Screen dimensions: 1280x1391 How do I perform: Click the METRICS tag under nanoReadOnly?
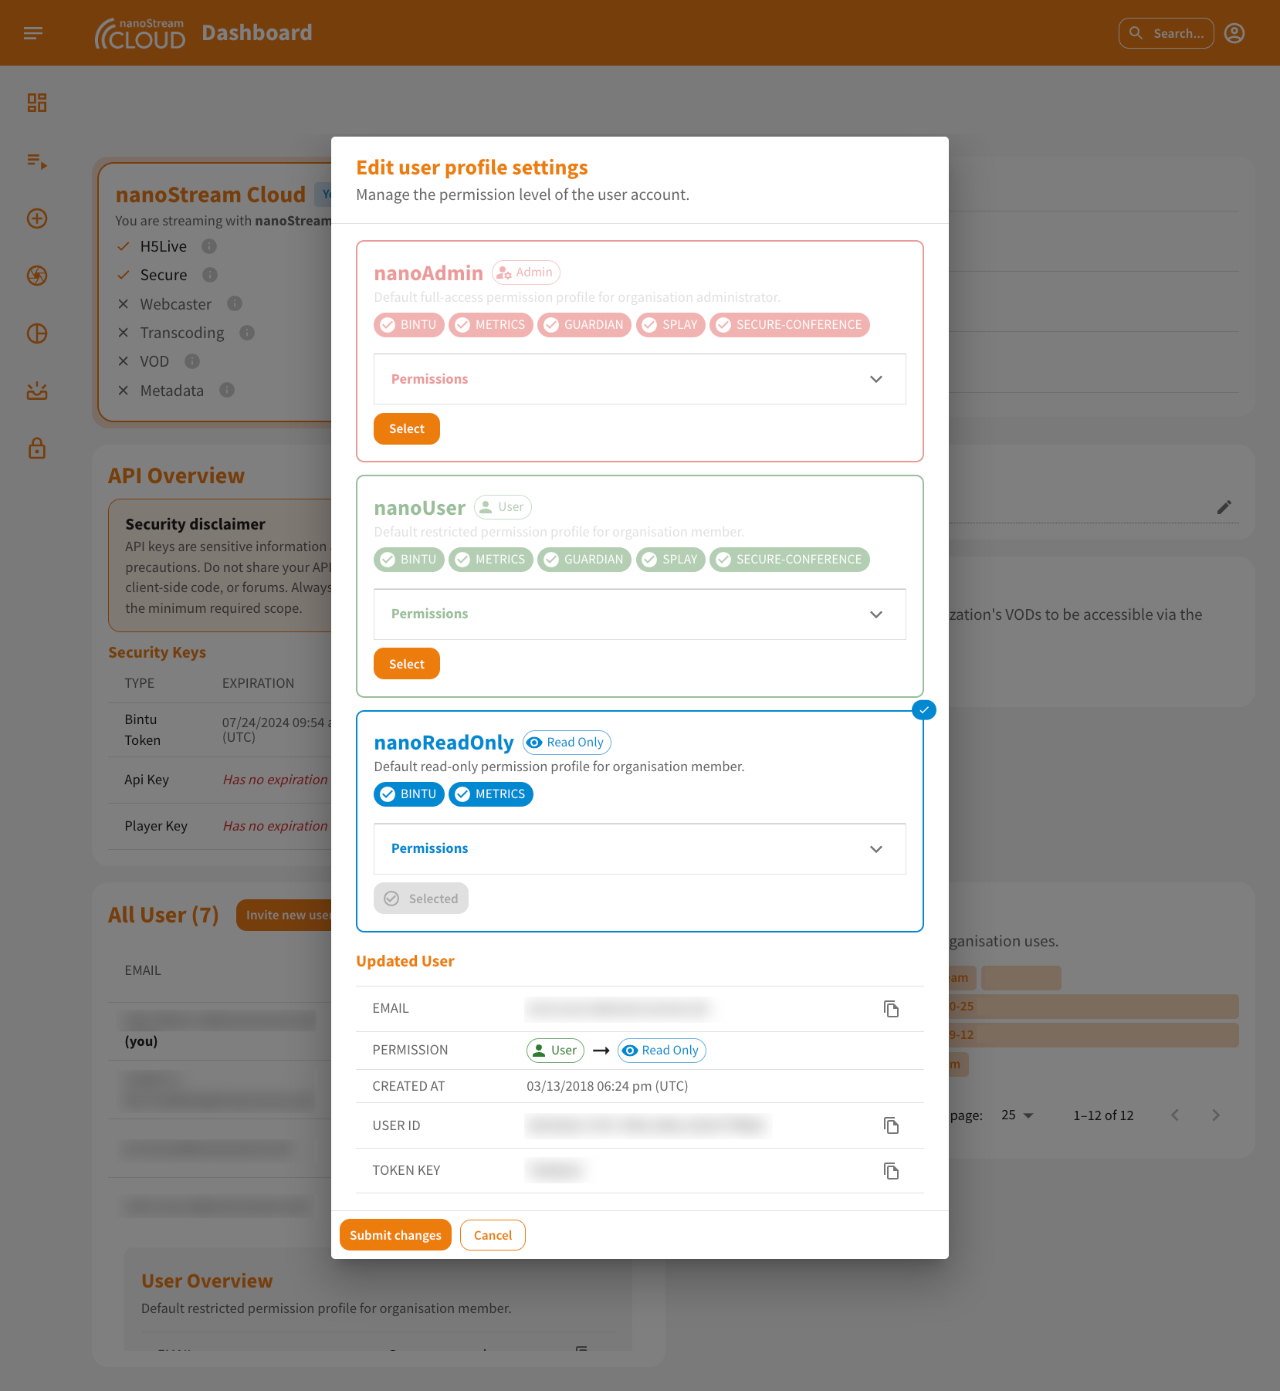491,794
